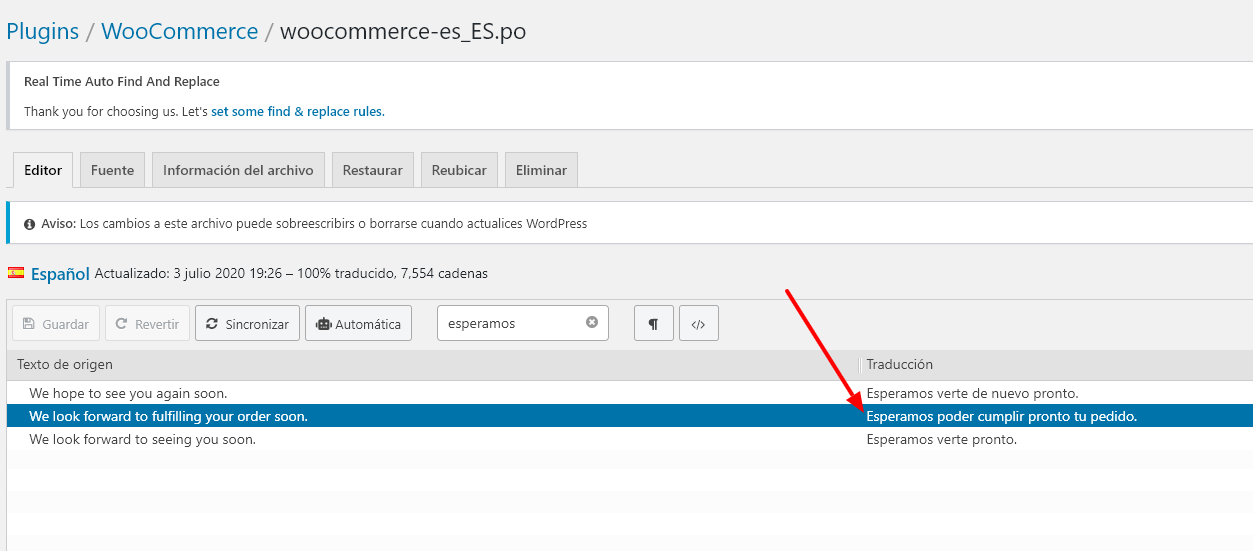The height and width of the screenshot is (551, 1253).
Task: Click the info icon beside 'Aviso'
Action: click(29, 224)
